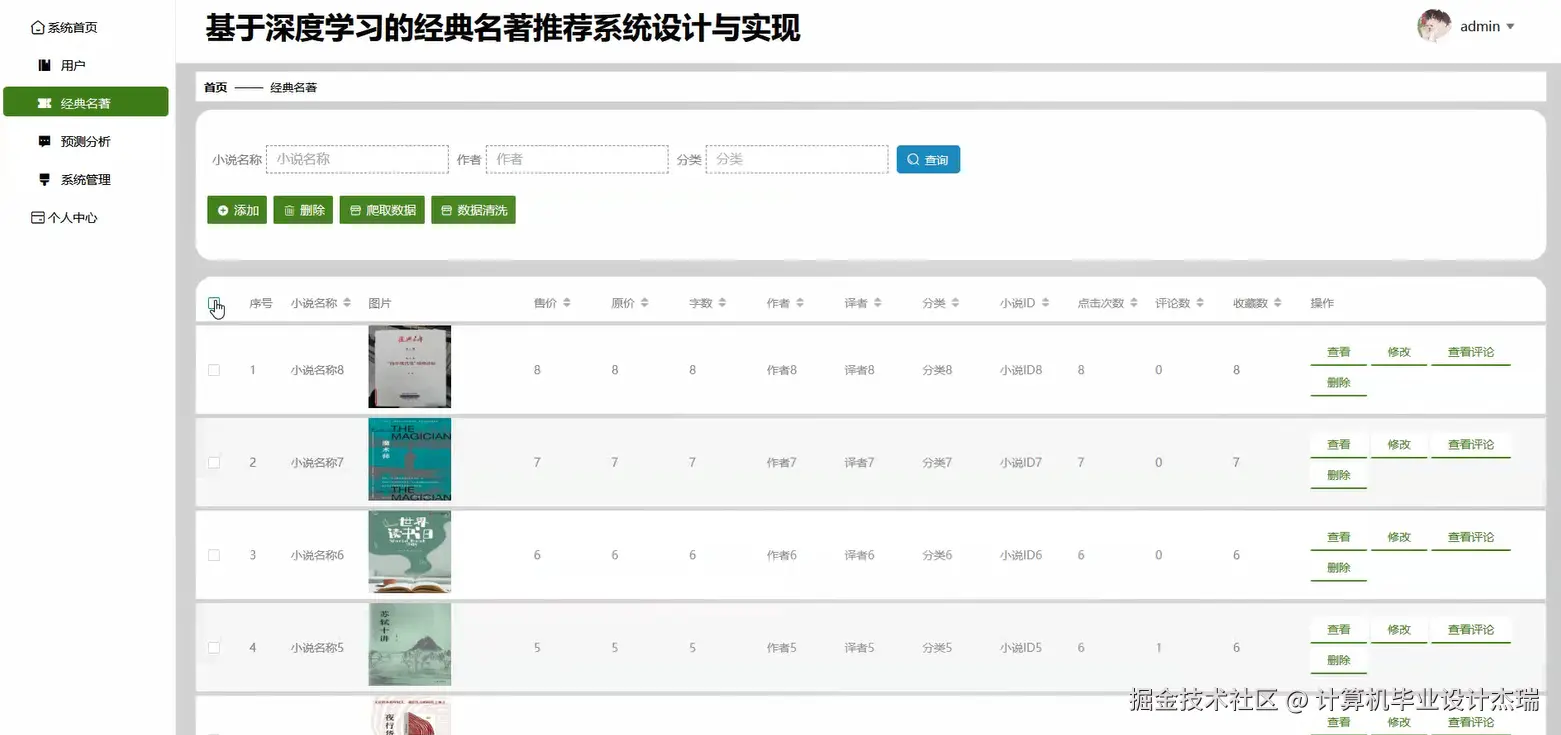Open the cover thumbnail for 小说名称6
The width and height of the screenshot is (1561, 735).
409,552
